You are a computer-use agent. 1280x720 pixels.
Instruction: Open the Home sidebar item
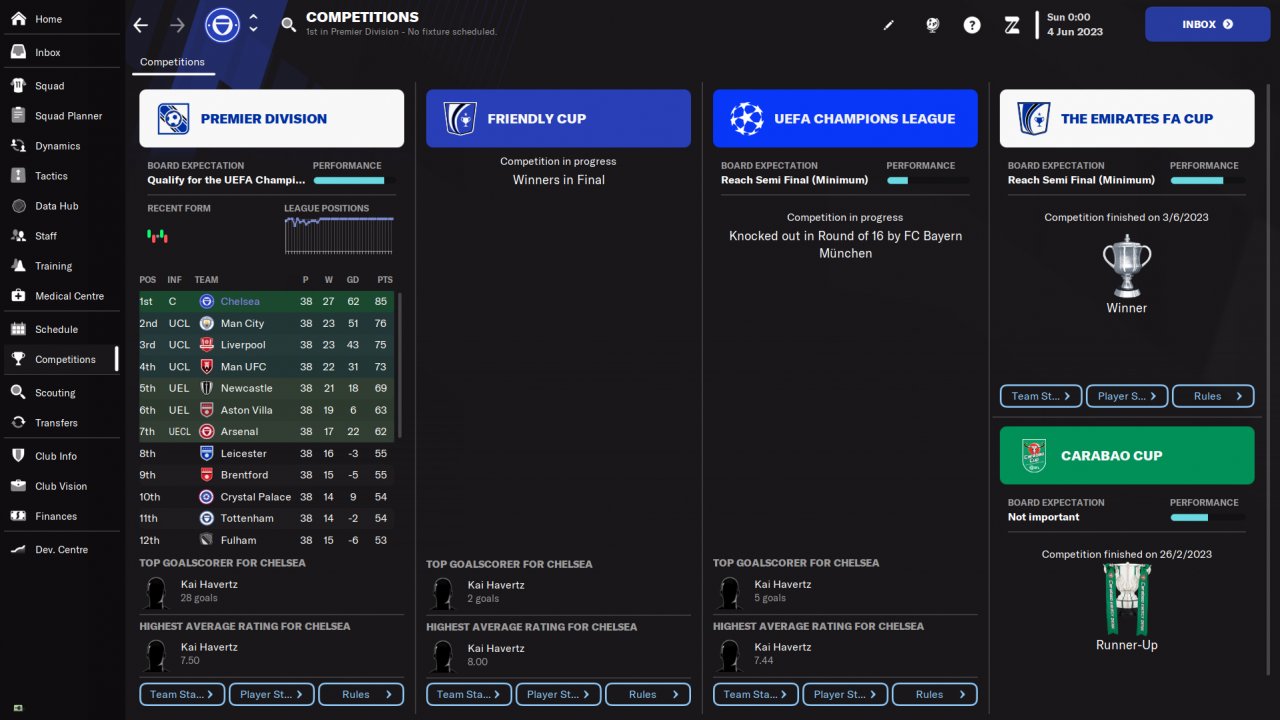point(60,19)
